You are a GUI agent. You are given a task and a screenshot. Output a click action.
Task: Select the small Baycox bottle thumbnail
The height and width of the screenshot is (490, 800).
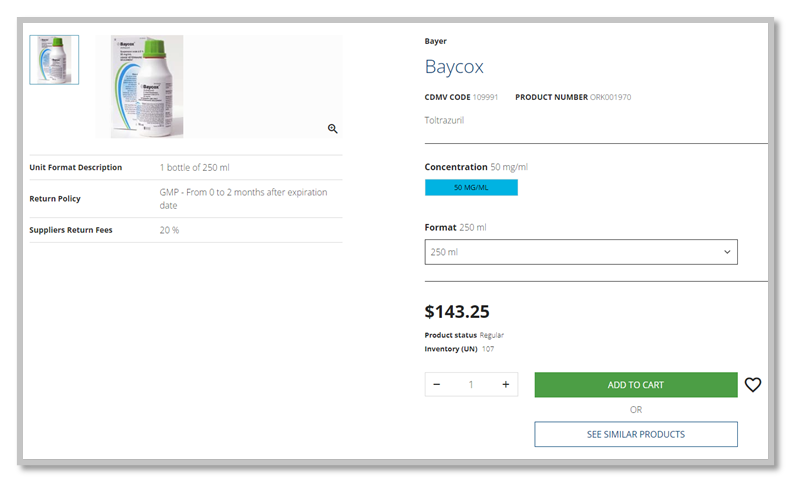[x=54, y=60]
